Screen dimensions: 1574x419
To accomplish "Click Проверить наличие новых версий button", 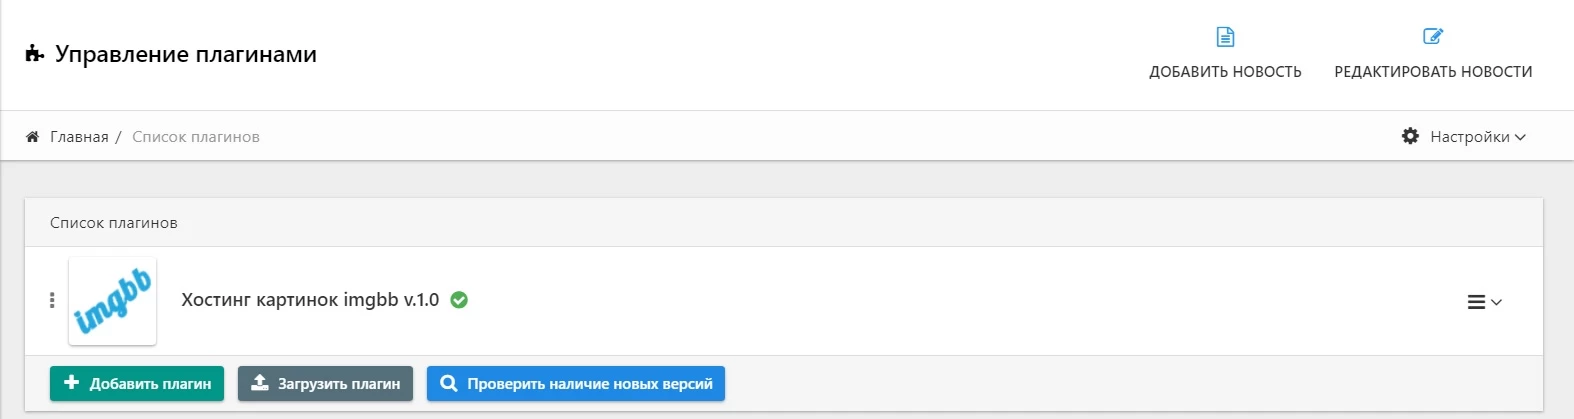I will [576, 383].
